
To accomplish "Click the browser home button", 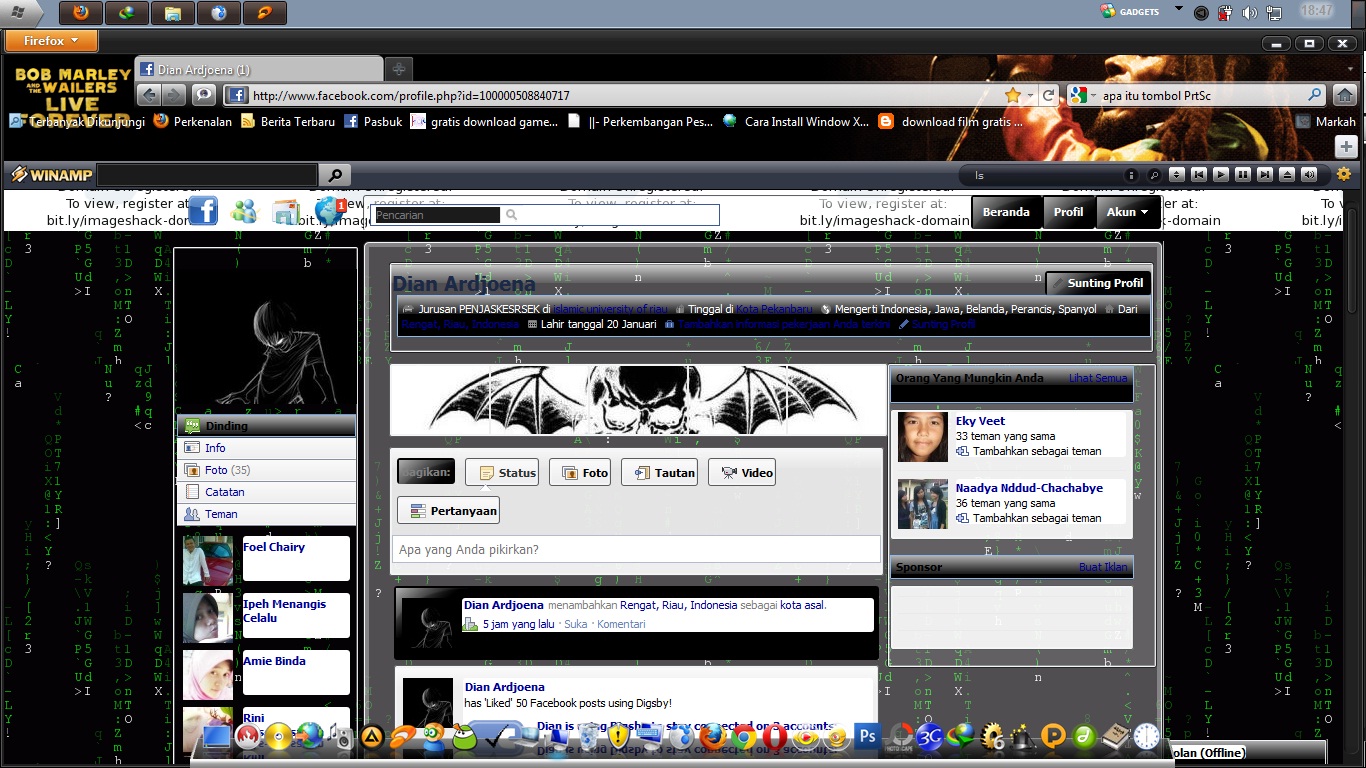I will (1344, 96).
